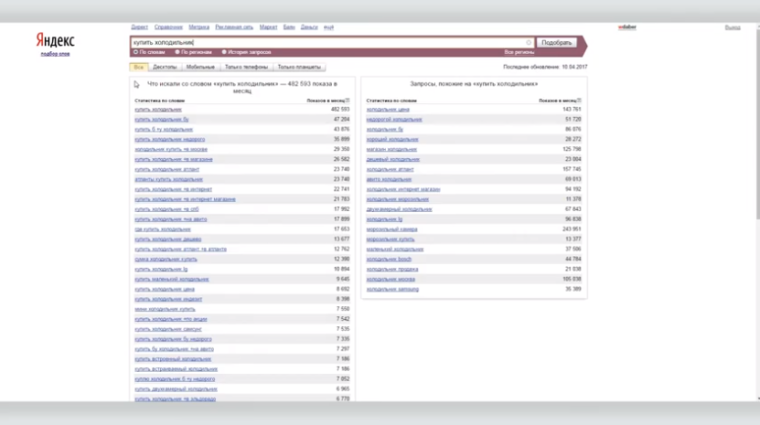Click the clear icon in search field
Screen dimensions: 760x425
(x=529, y=43)
